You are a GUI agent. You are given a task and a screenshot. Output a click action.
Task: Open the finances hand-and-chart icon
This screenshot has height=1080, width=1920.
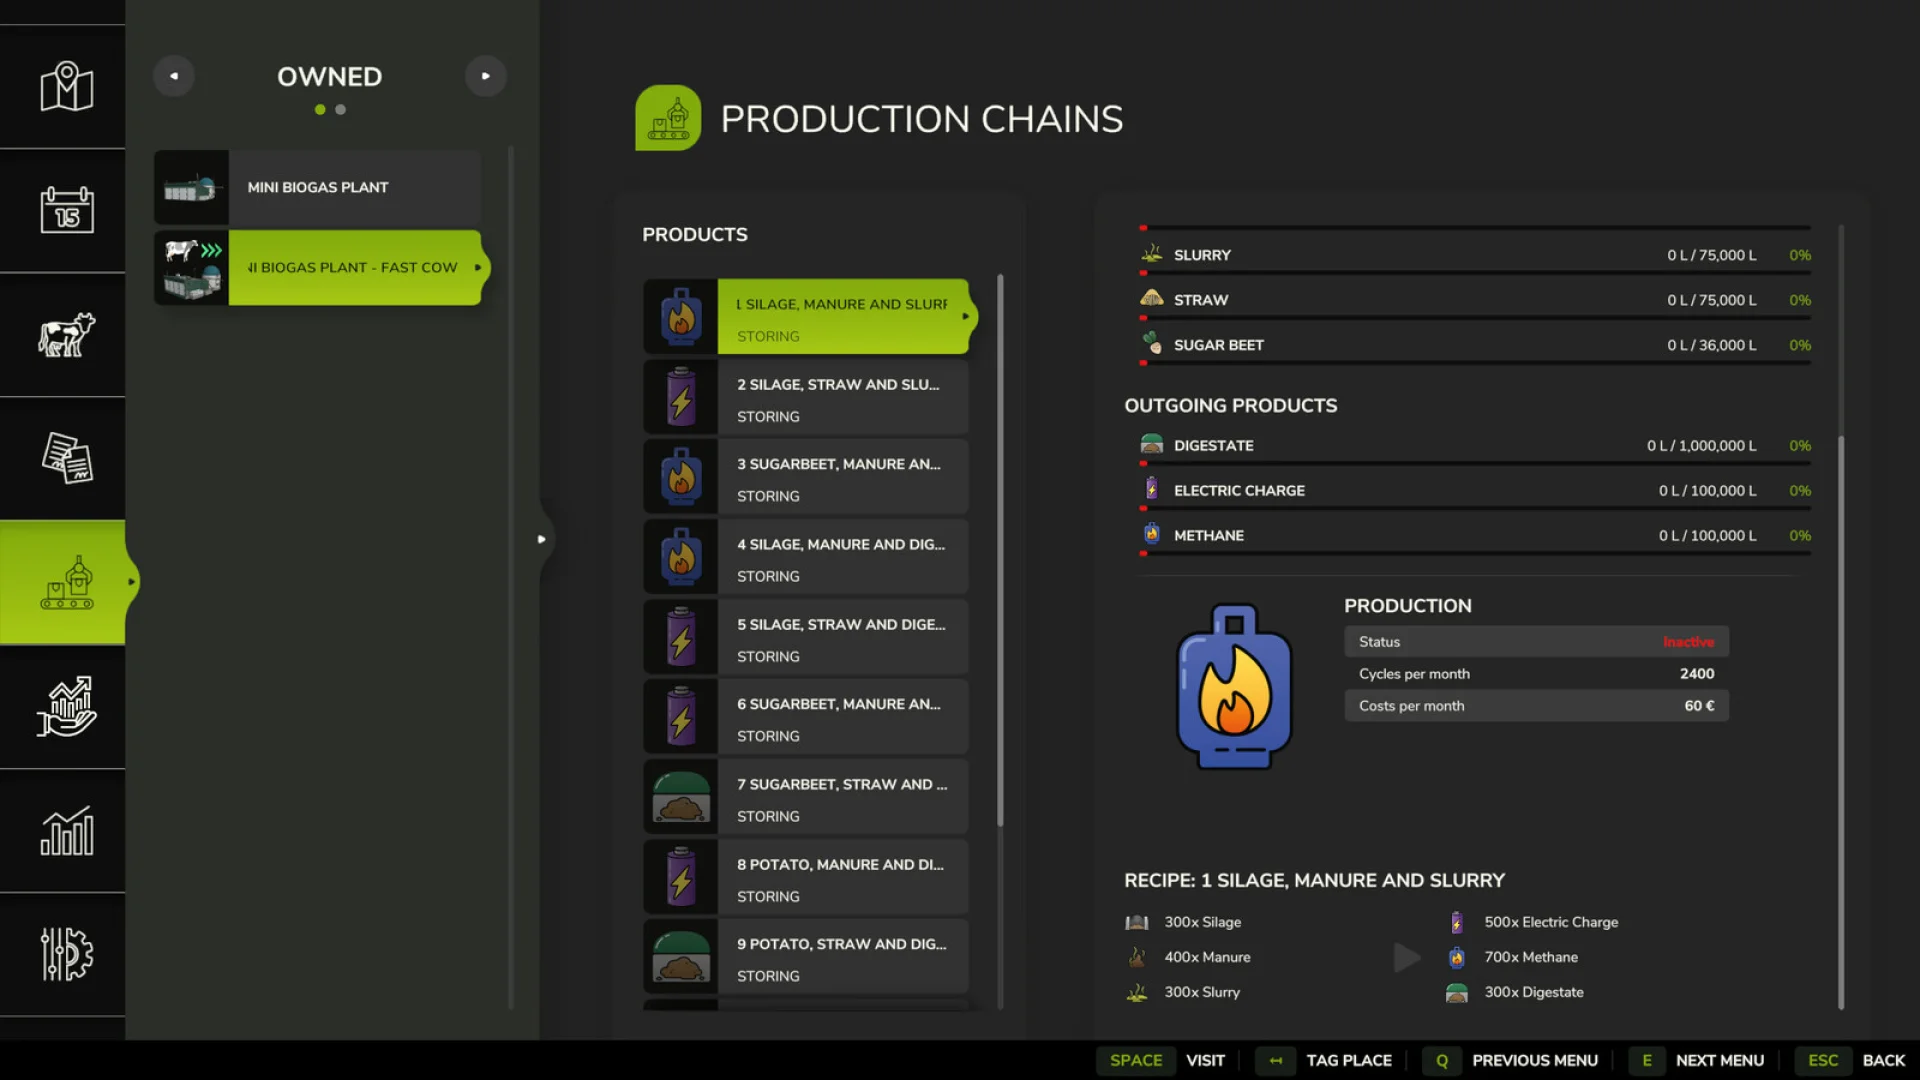pyautogui.click(x=63, y=708)
